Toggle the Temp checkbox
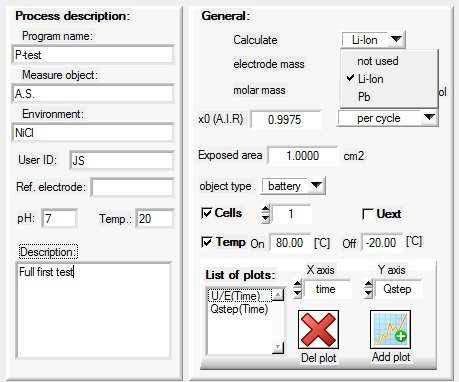The height and width of the screenshot is (382, 459). click(x=206, y=242)
